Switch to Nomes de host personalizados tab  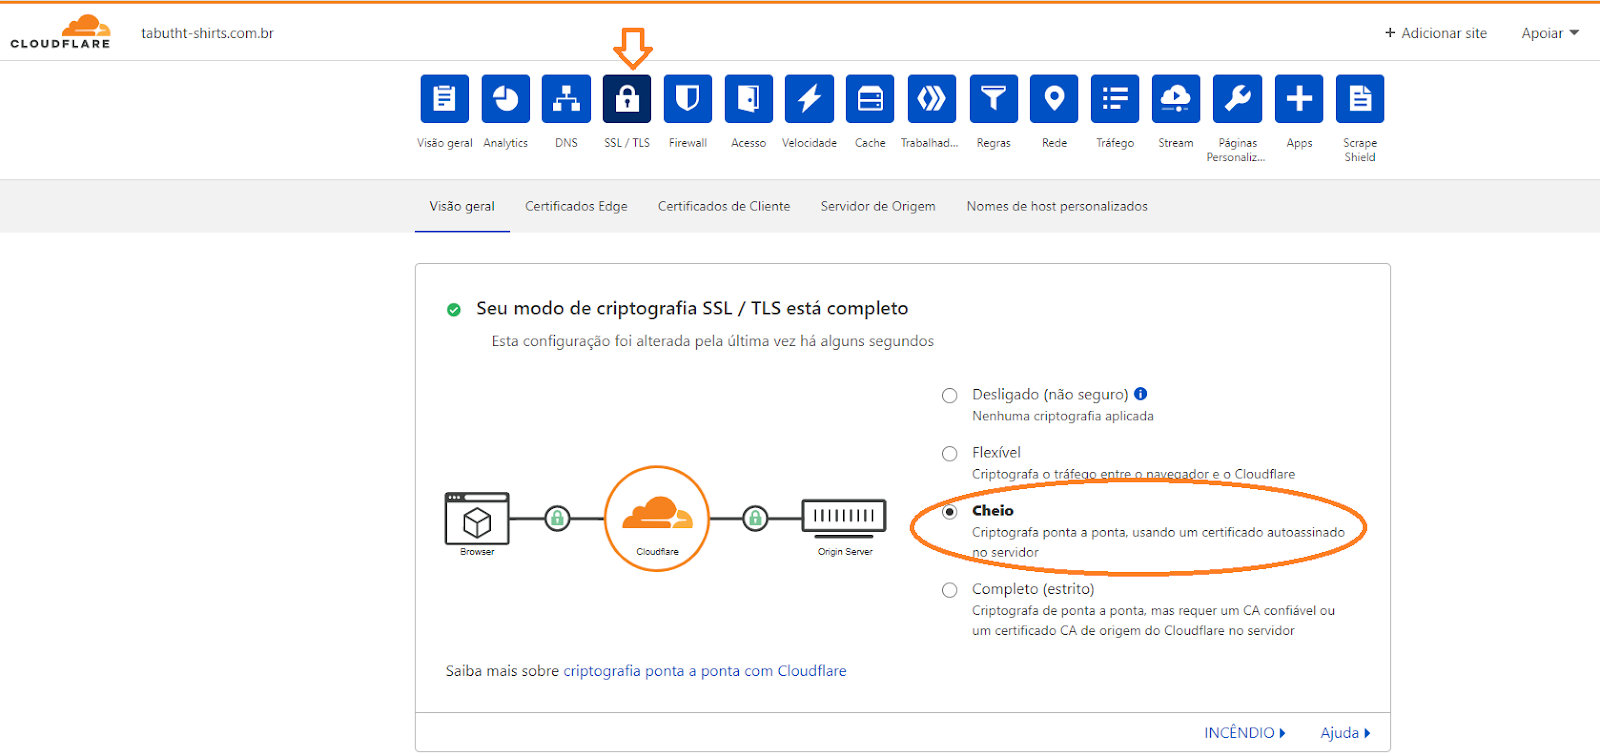pyautogui.click(x=1057, y=206)
